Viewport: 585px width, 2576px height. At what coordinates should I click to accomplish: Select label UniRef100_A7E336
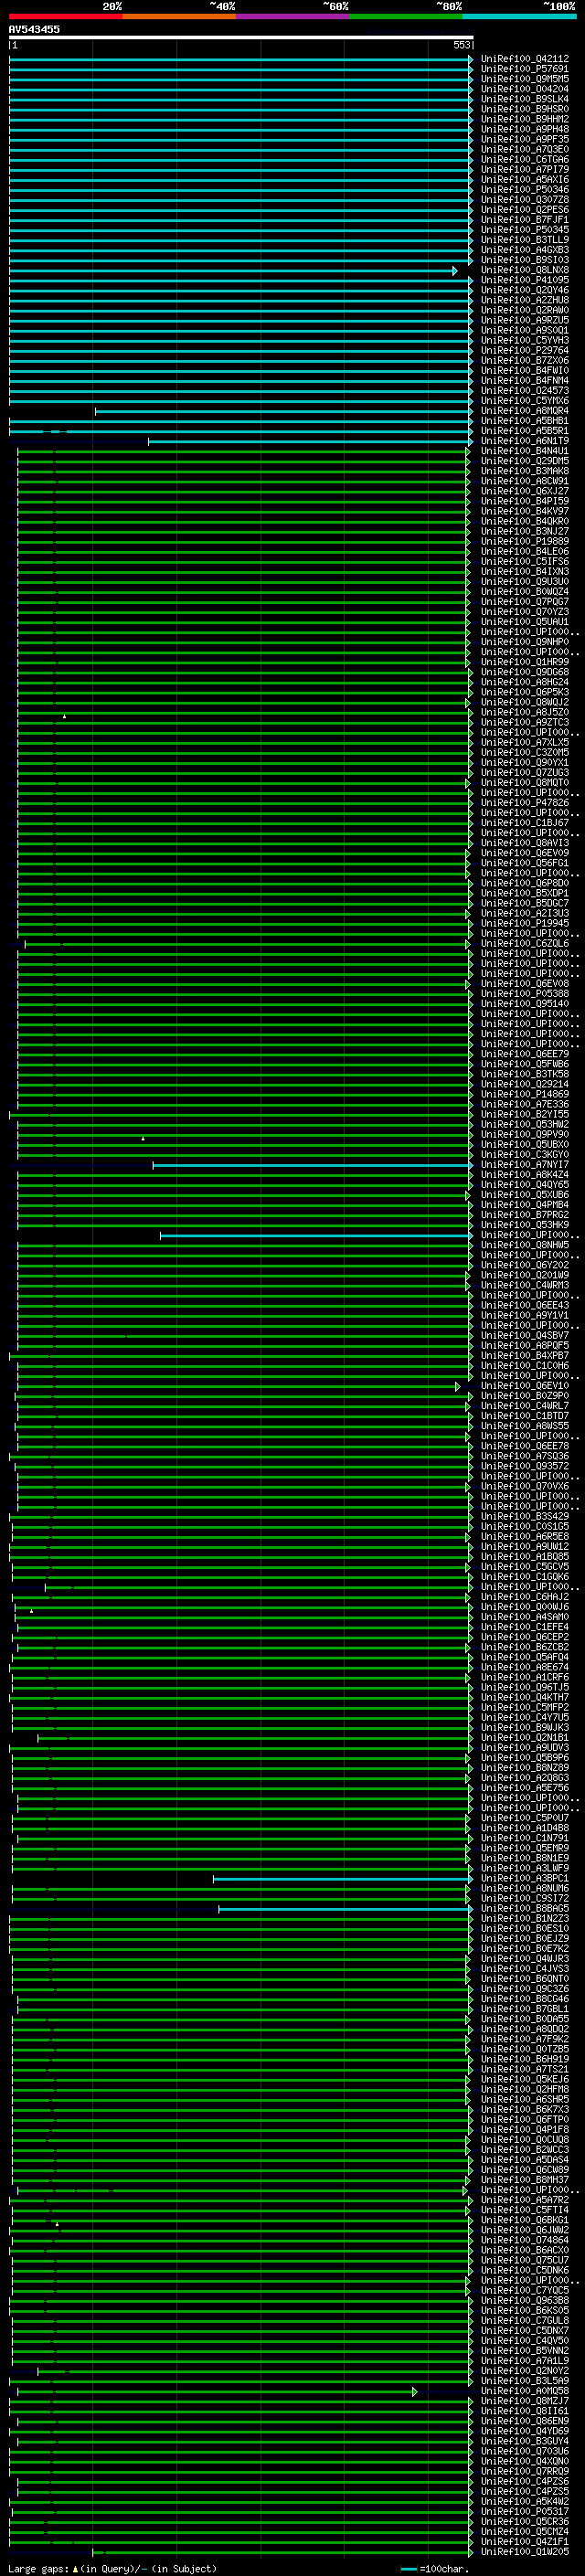point(525,1104)
